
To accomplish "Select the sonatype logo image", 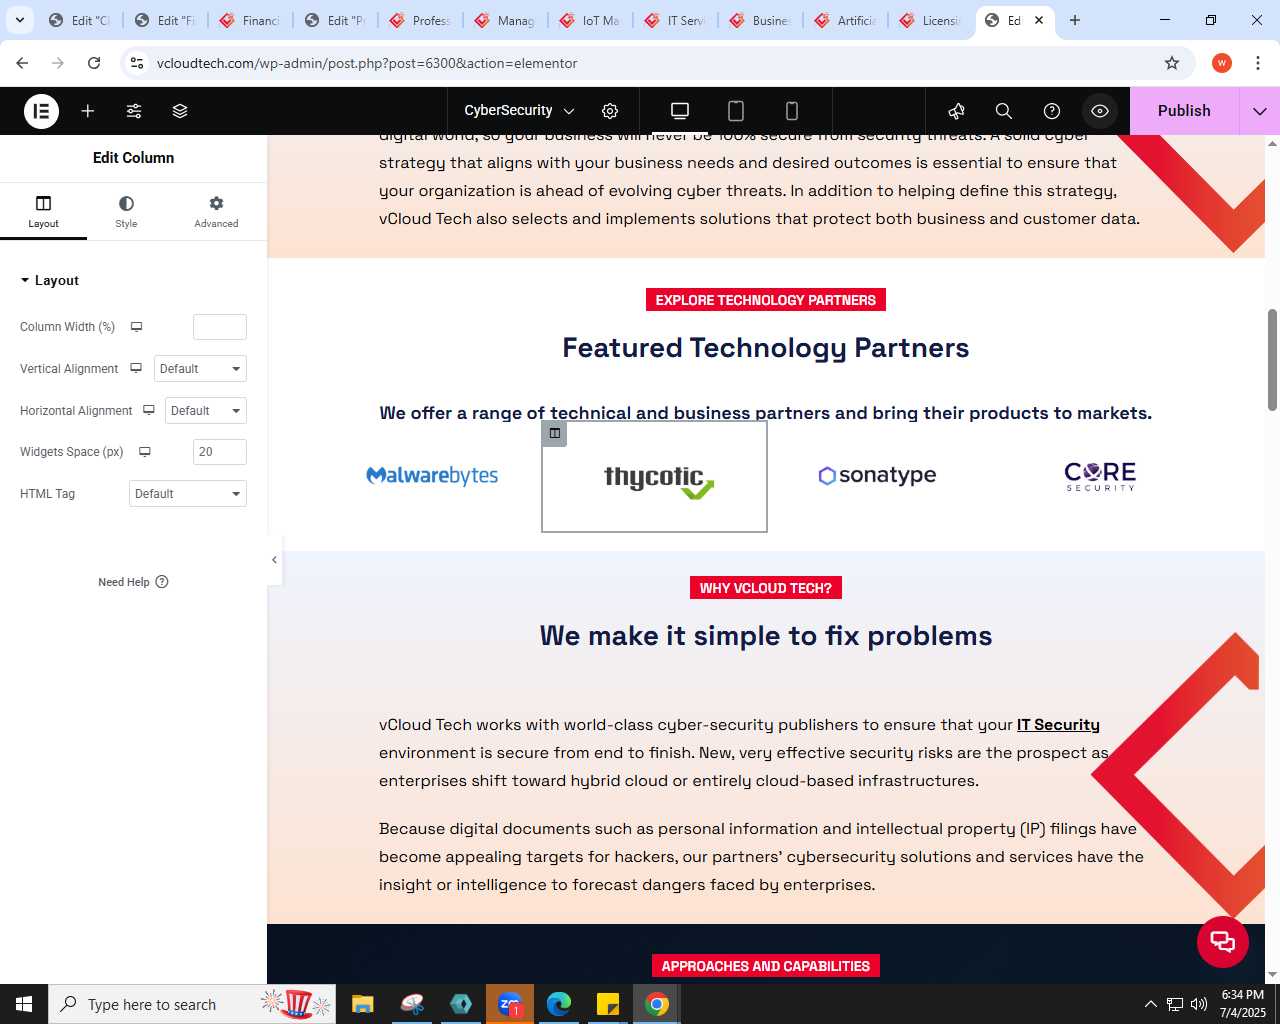I will pos(877,475).
